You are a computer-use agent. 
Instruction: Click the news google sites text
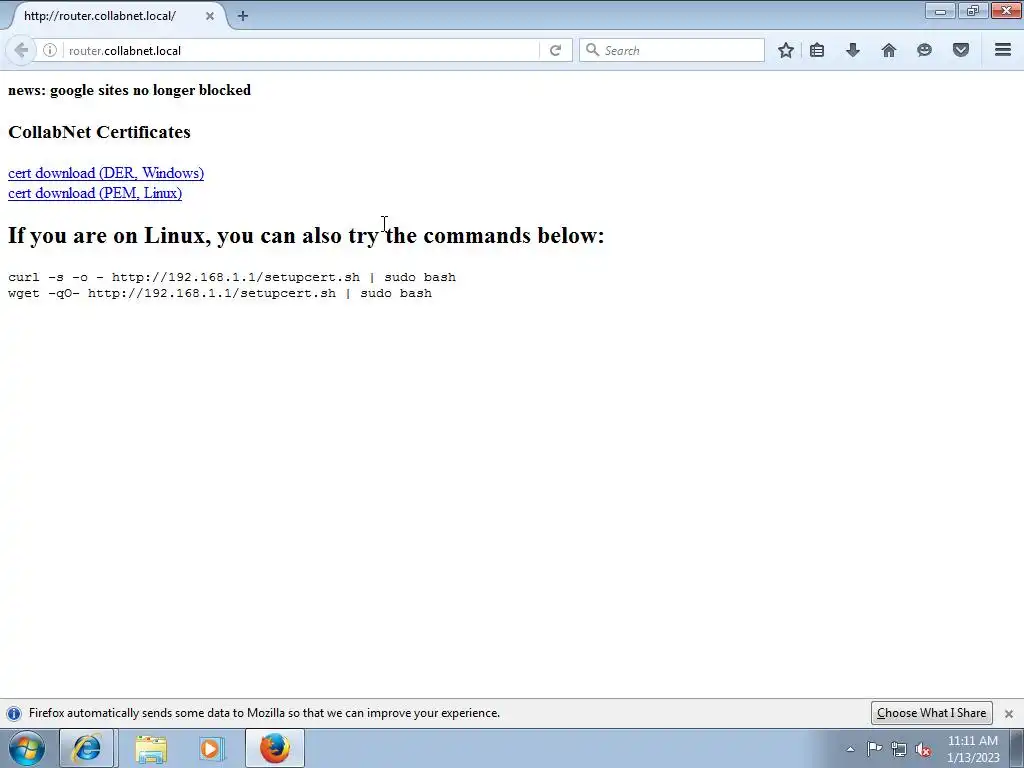pos(129,90)
